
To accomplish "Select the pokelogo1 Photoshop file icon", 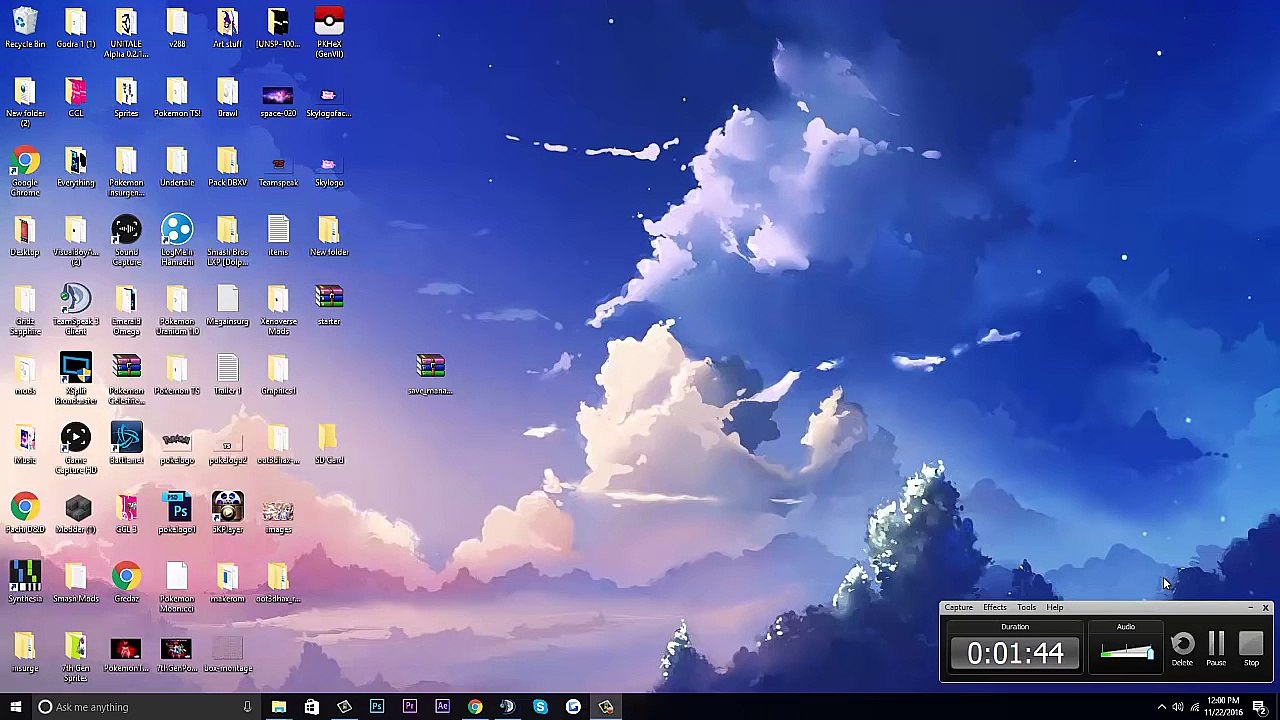I will click(x=177, y=513).
